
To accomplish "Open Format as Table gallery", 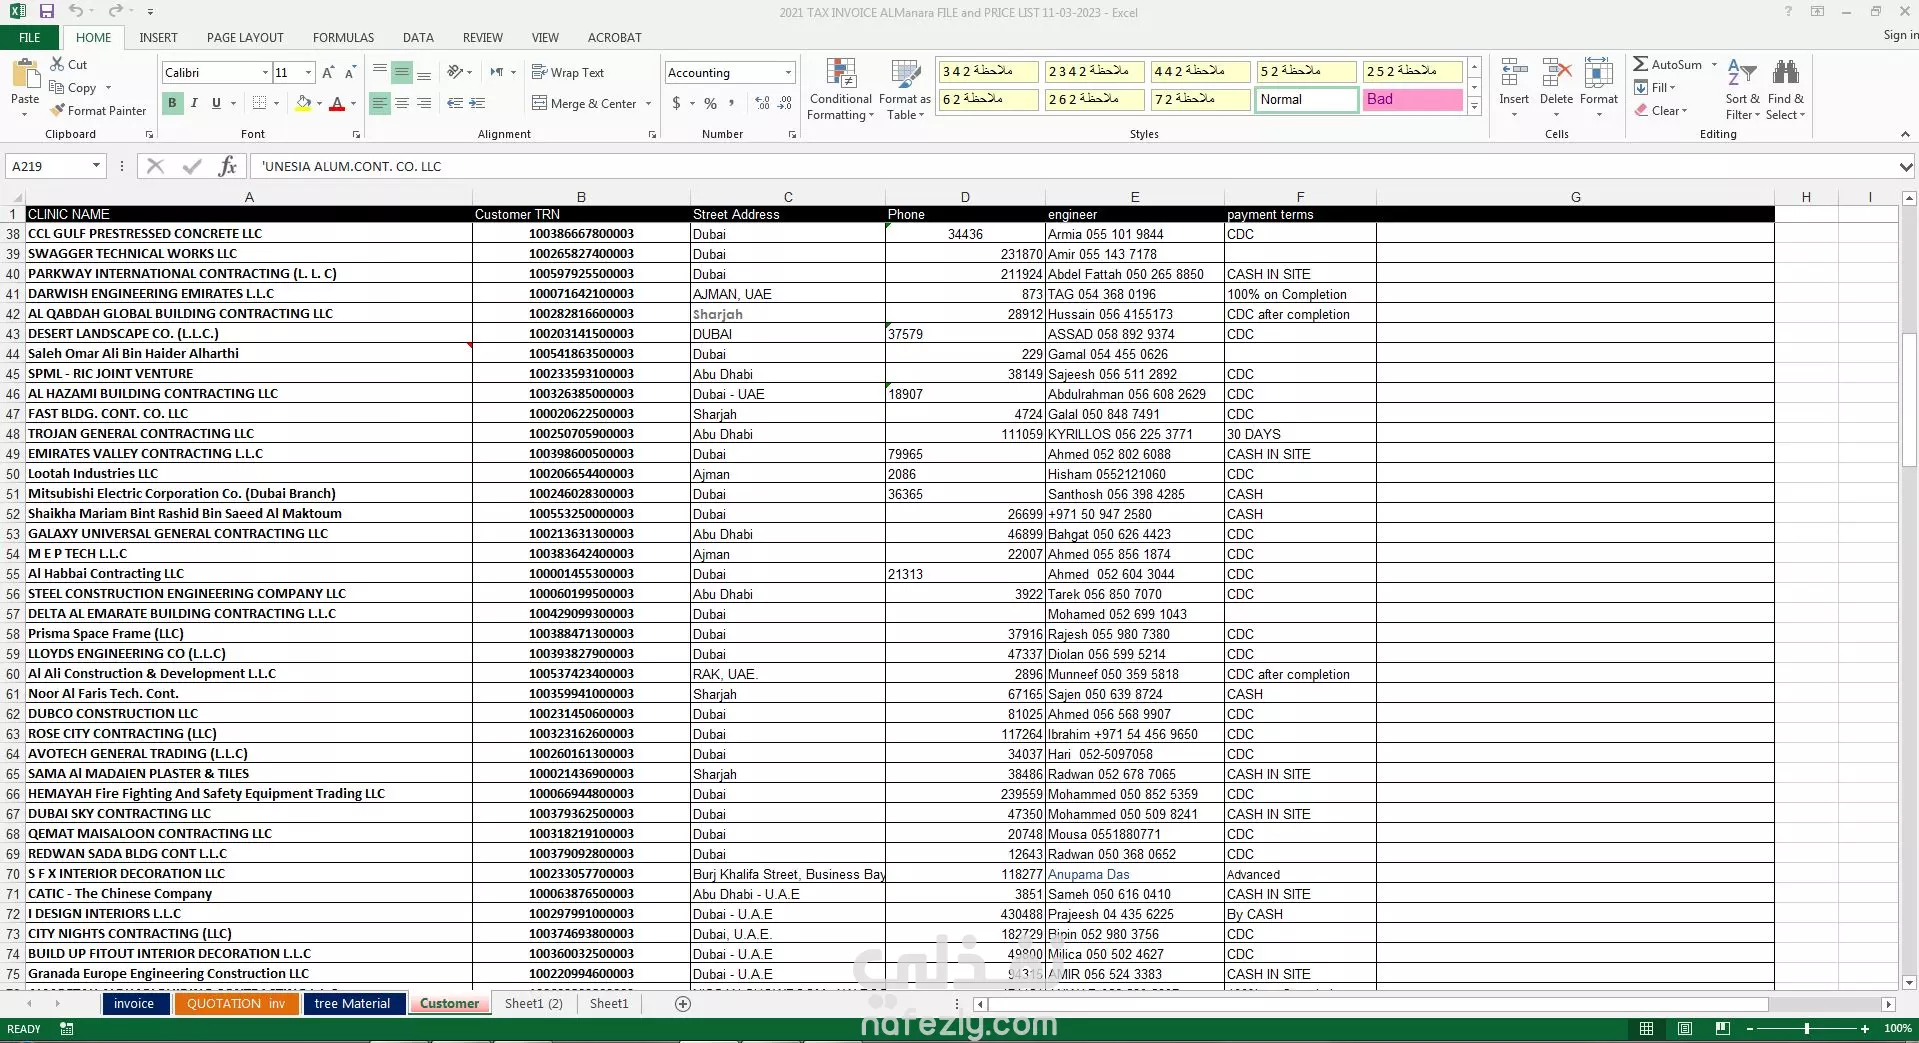I will [x=905, y=89].
